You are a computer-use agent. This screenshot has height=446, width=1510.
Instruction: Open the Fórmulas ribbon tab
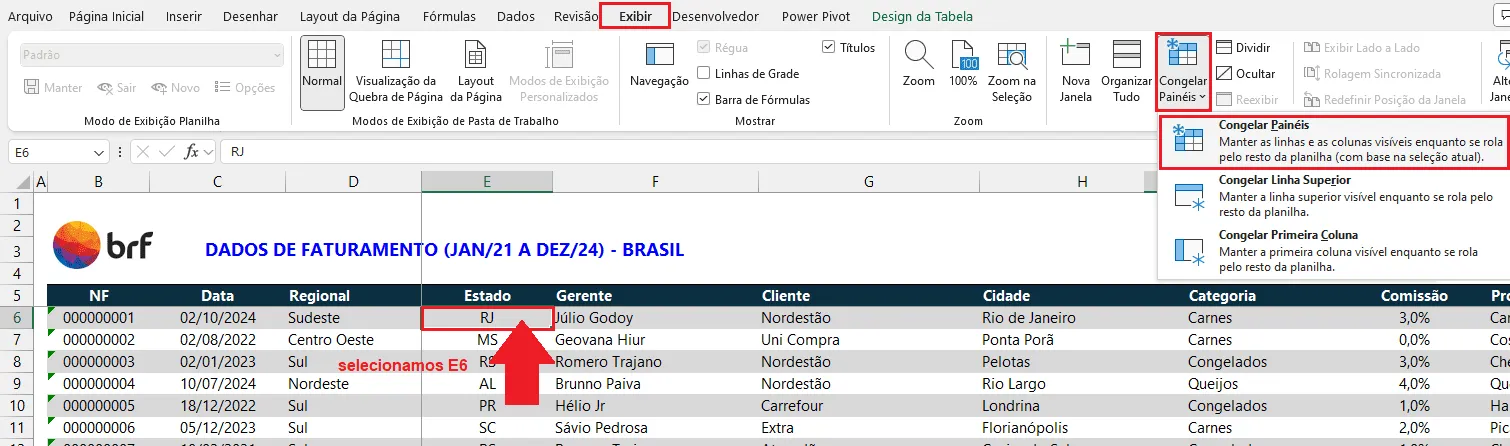449,16
